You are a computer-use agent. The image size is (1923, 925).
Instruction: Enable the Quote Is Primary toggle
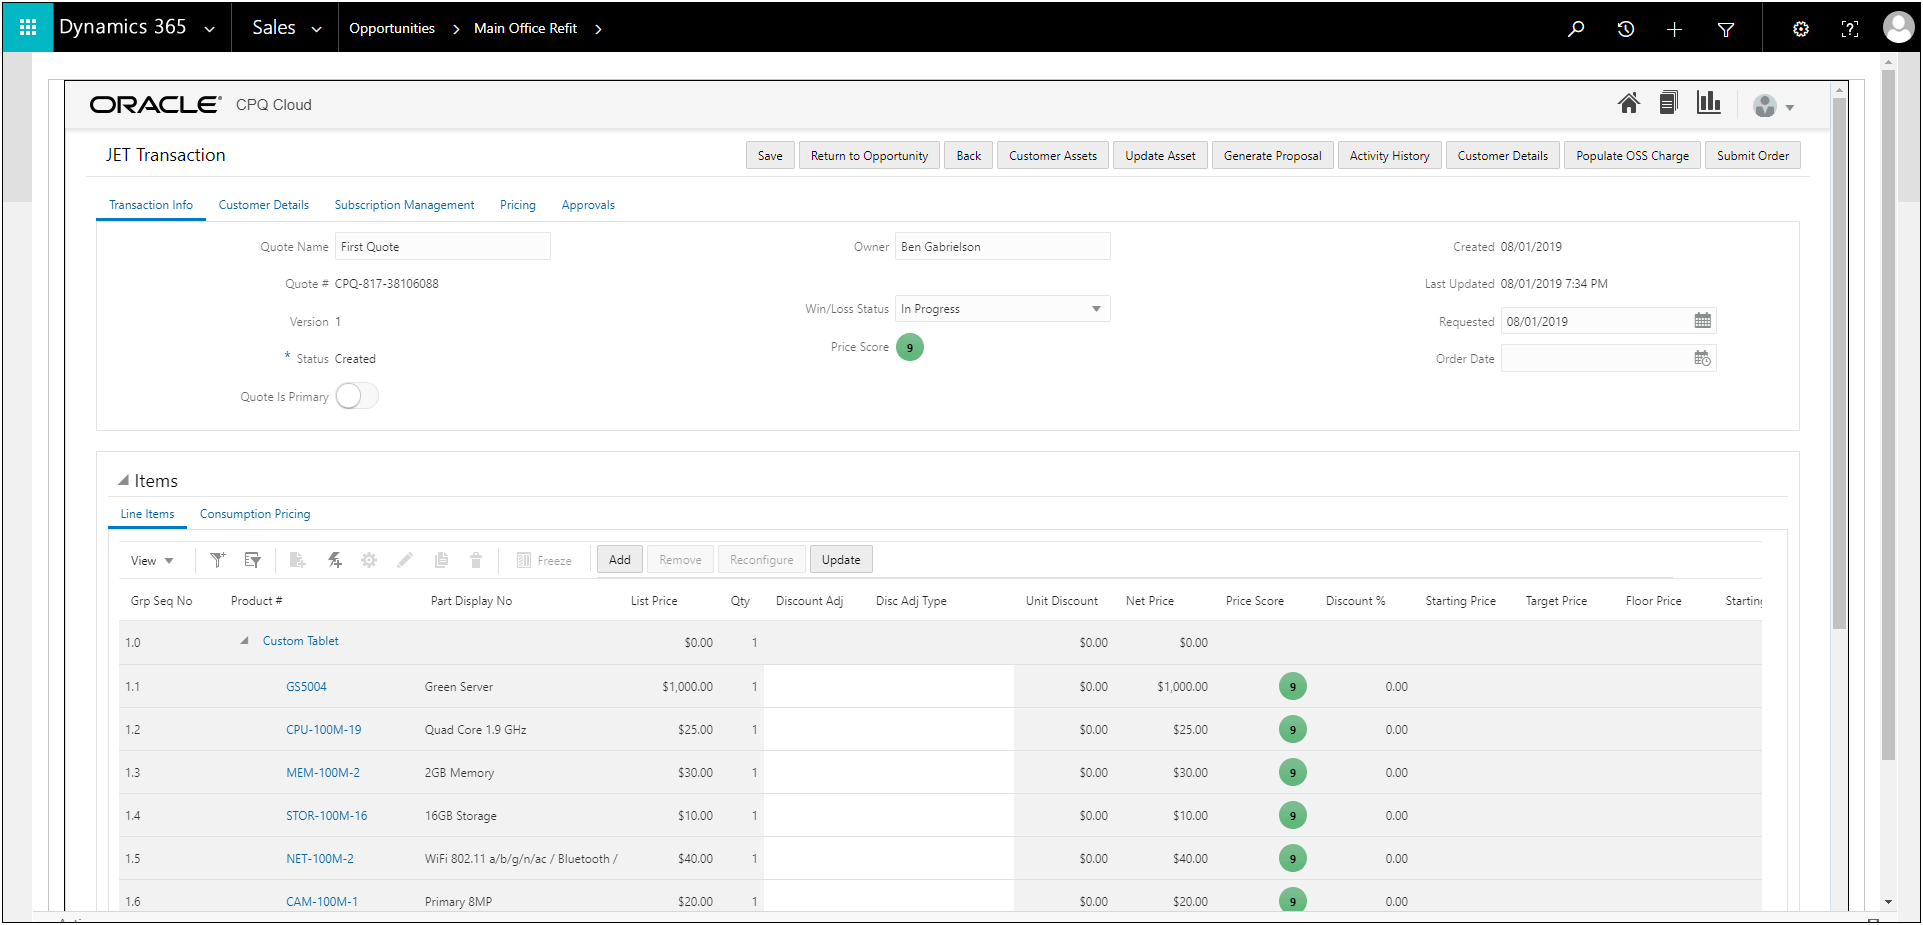[x=356, y=396]
